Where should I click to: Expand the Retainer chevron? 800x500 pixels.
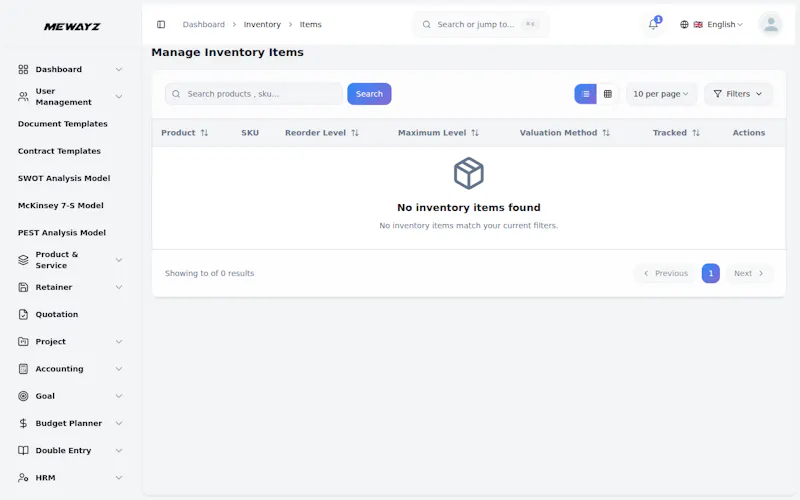tap(118, 287)
